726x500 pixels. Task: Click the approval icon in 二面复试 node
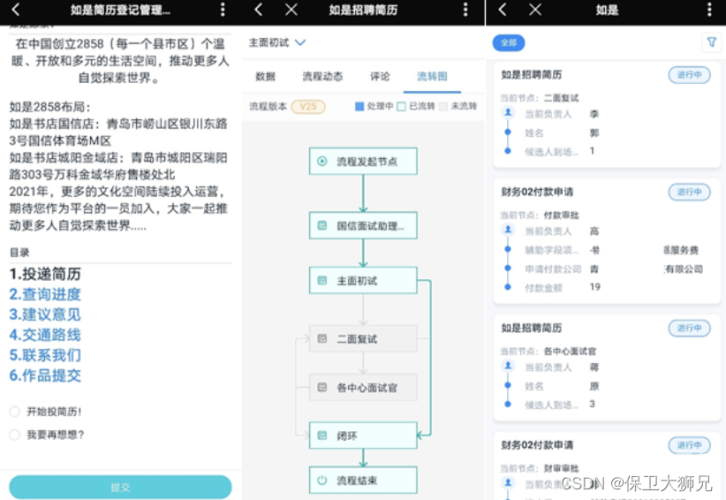coord(322,339)
